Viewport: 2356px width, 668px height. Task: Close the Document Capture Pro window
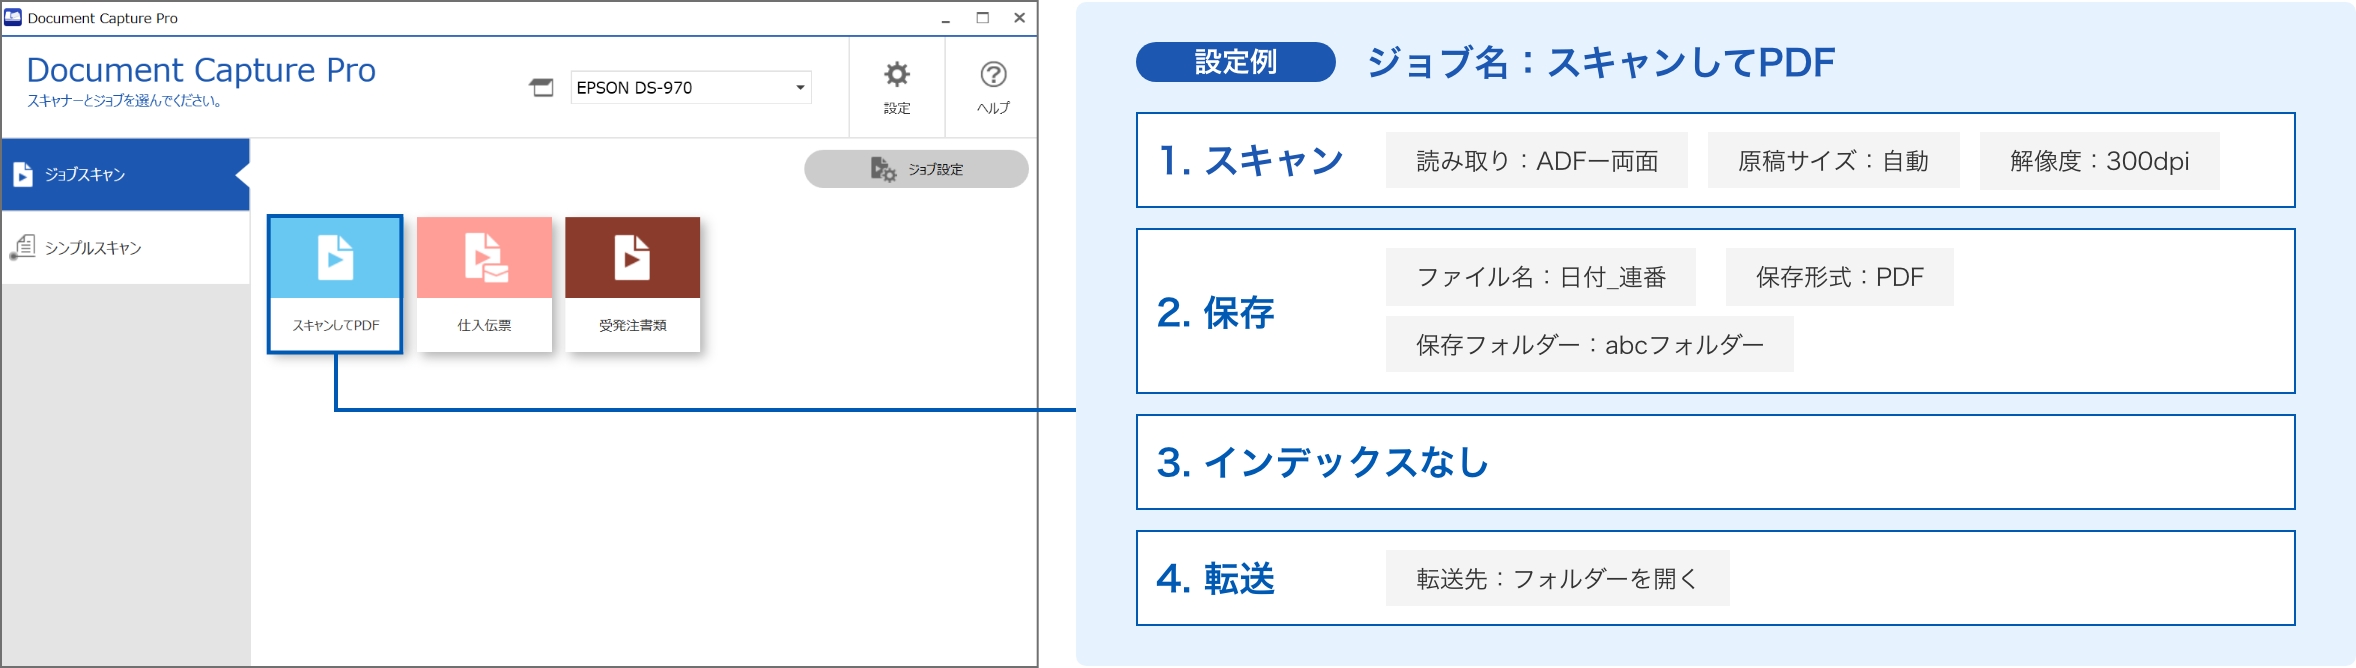[1019, 17]
